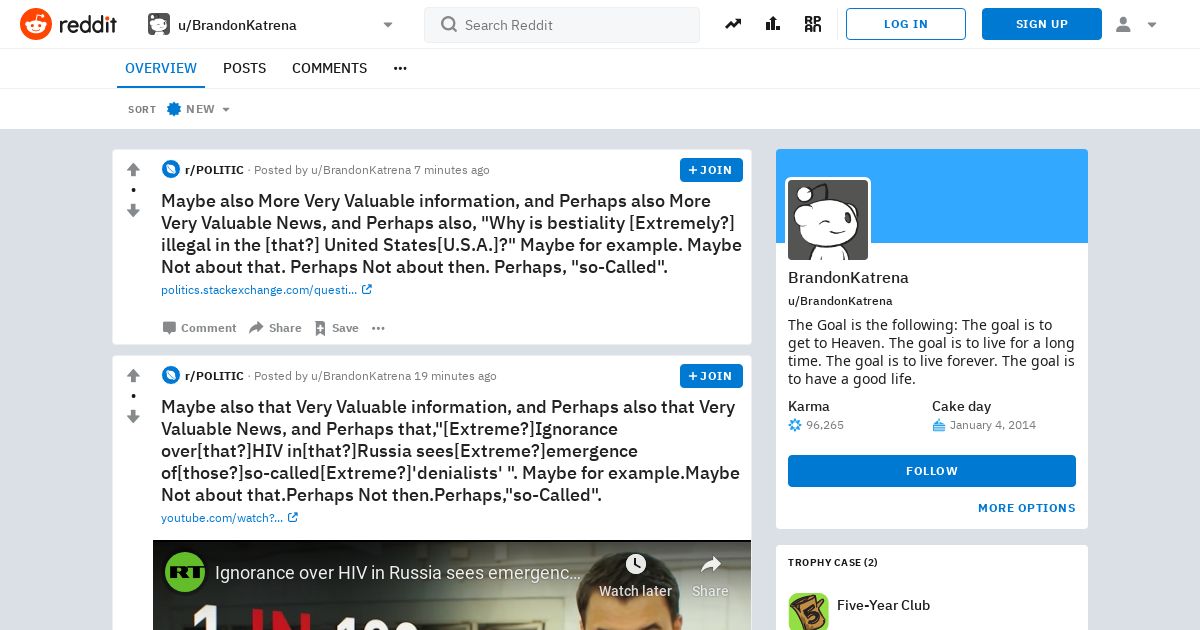This screenshot has width=1200, height=630.
Task: Click the Five-Year Club trophy icon
Action: pos(808,611)
